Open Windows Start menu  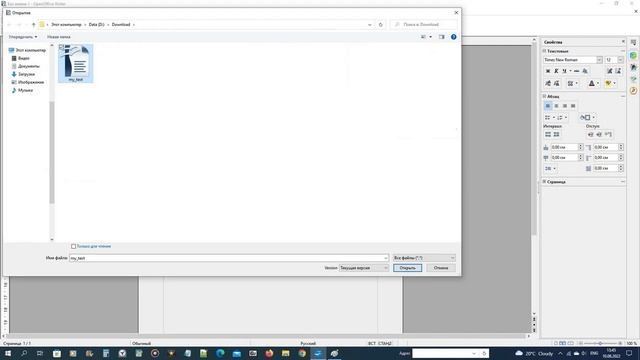[8, 353]
